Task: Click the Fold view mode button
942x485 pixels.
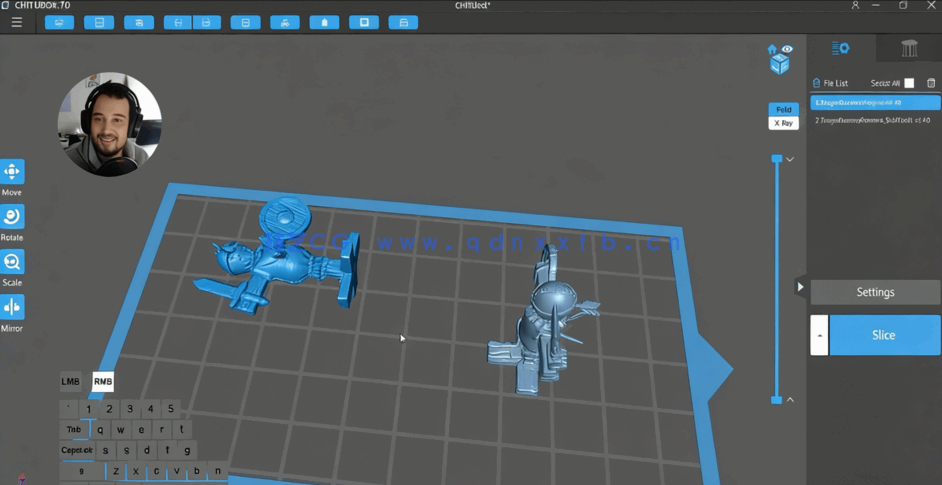Action: pos(783,109)
